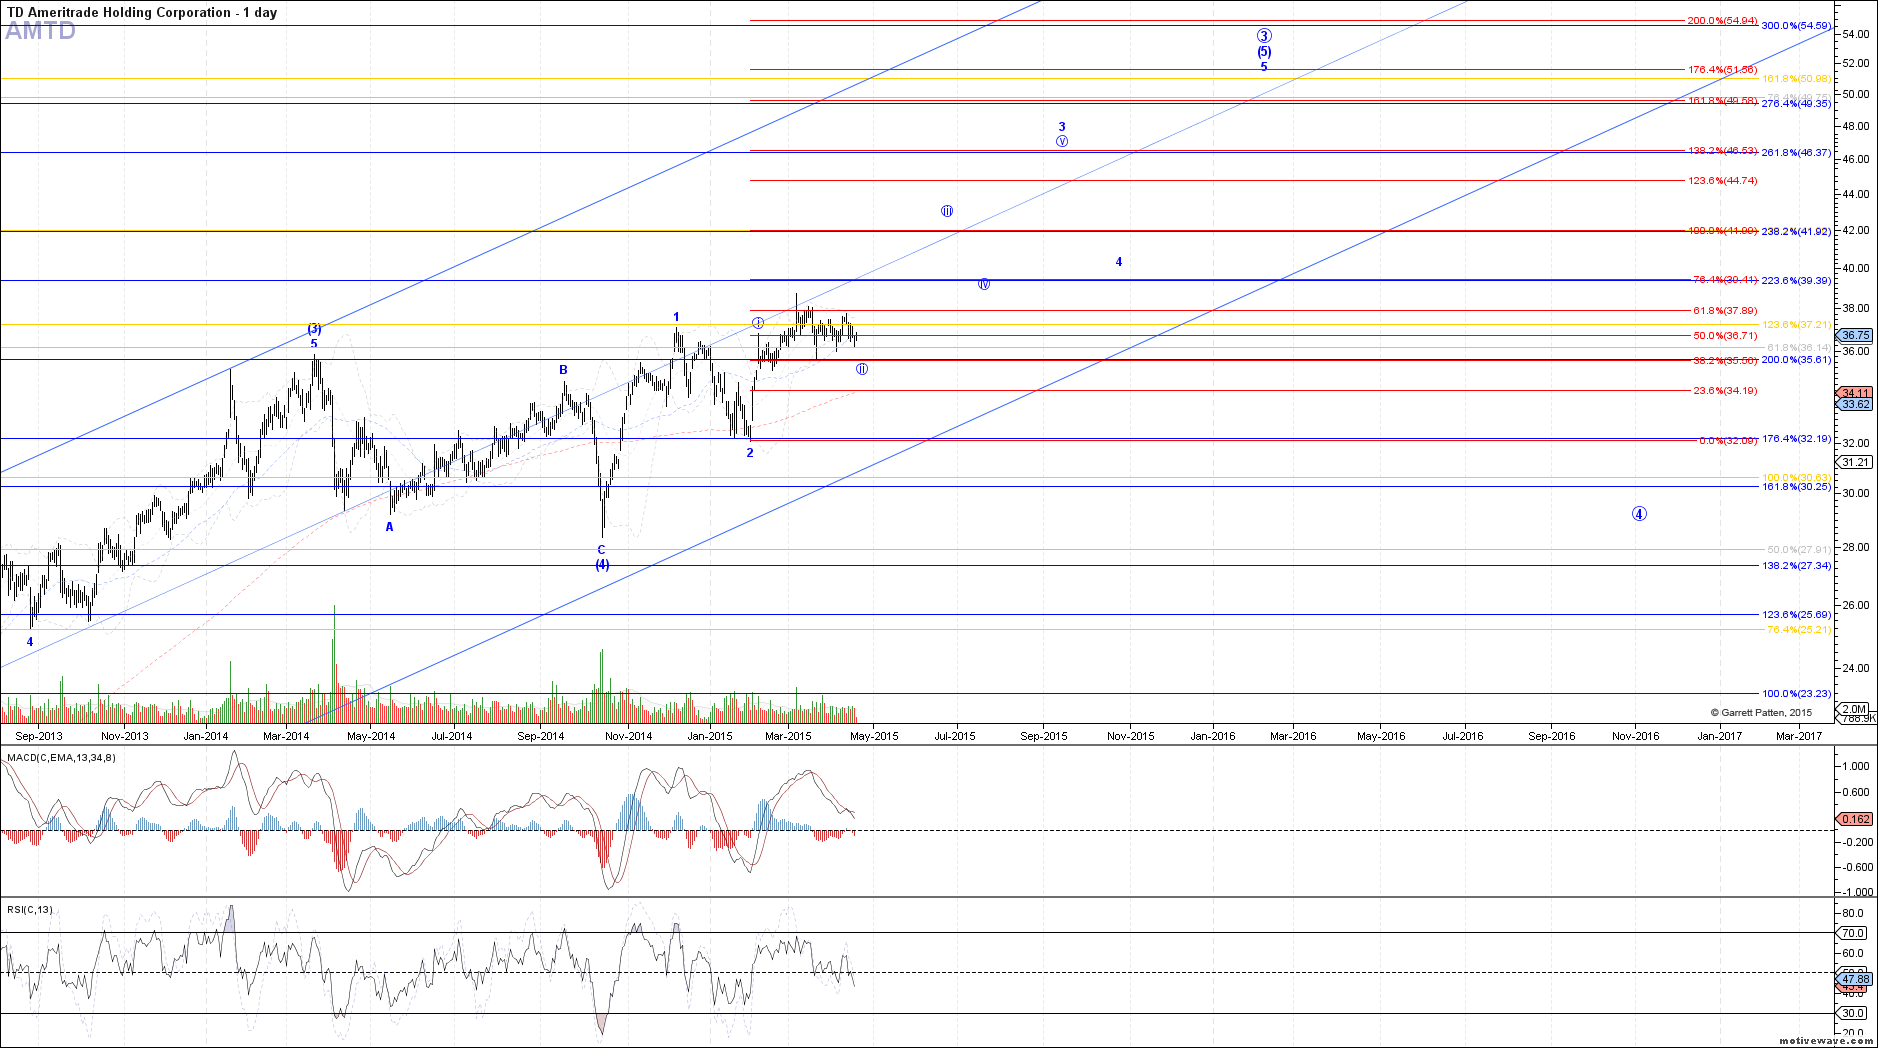The image size is (1878, 1048).
Task: Select wave label B above Sep-2014 high
Action: click(x=564, y=370)
